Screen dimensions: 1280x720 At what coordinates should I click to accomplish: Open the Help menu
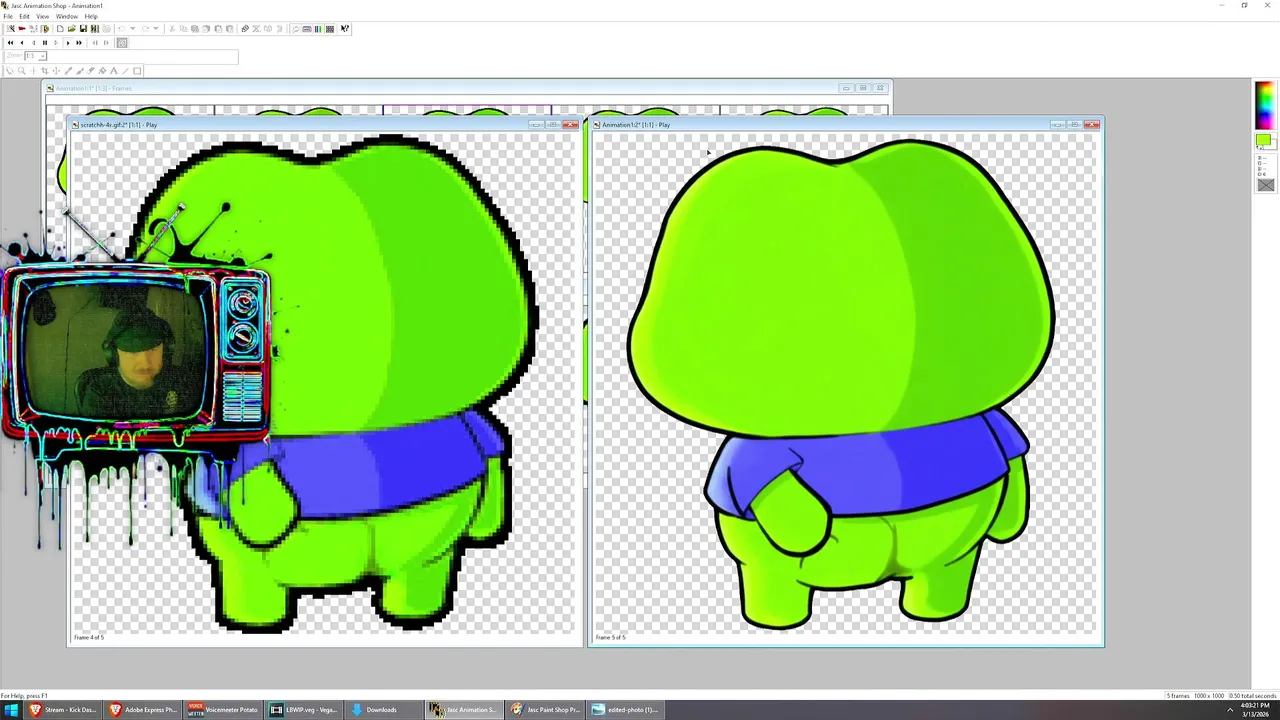pos(91,16)
